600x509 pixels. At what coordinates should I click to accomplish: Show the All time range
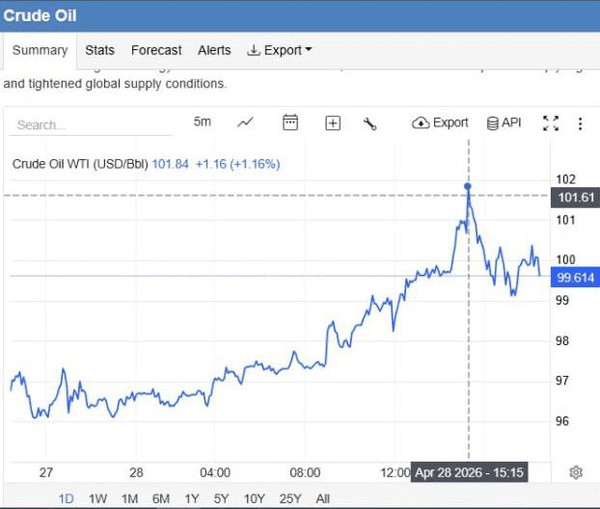click(322, 498)
